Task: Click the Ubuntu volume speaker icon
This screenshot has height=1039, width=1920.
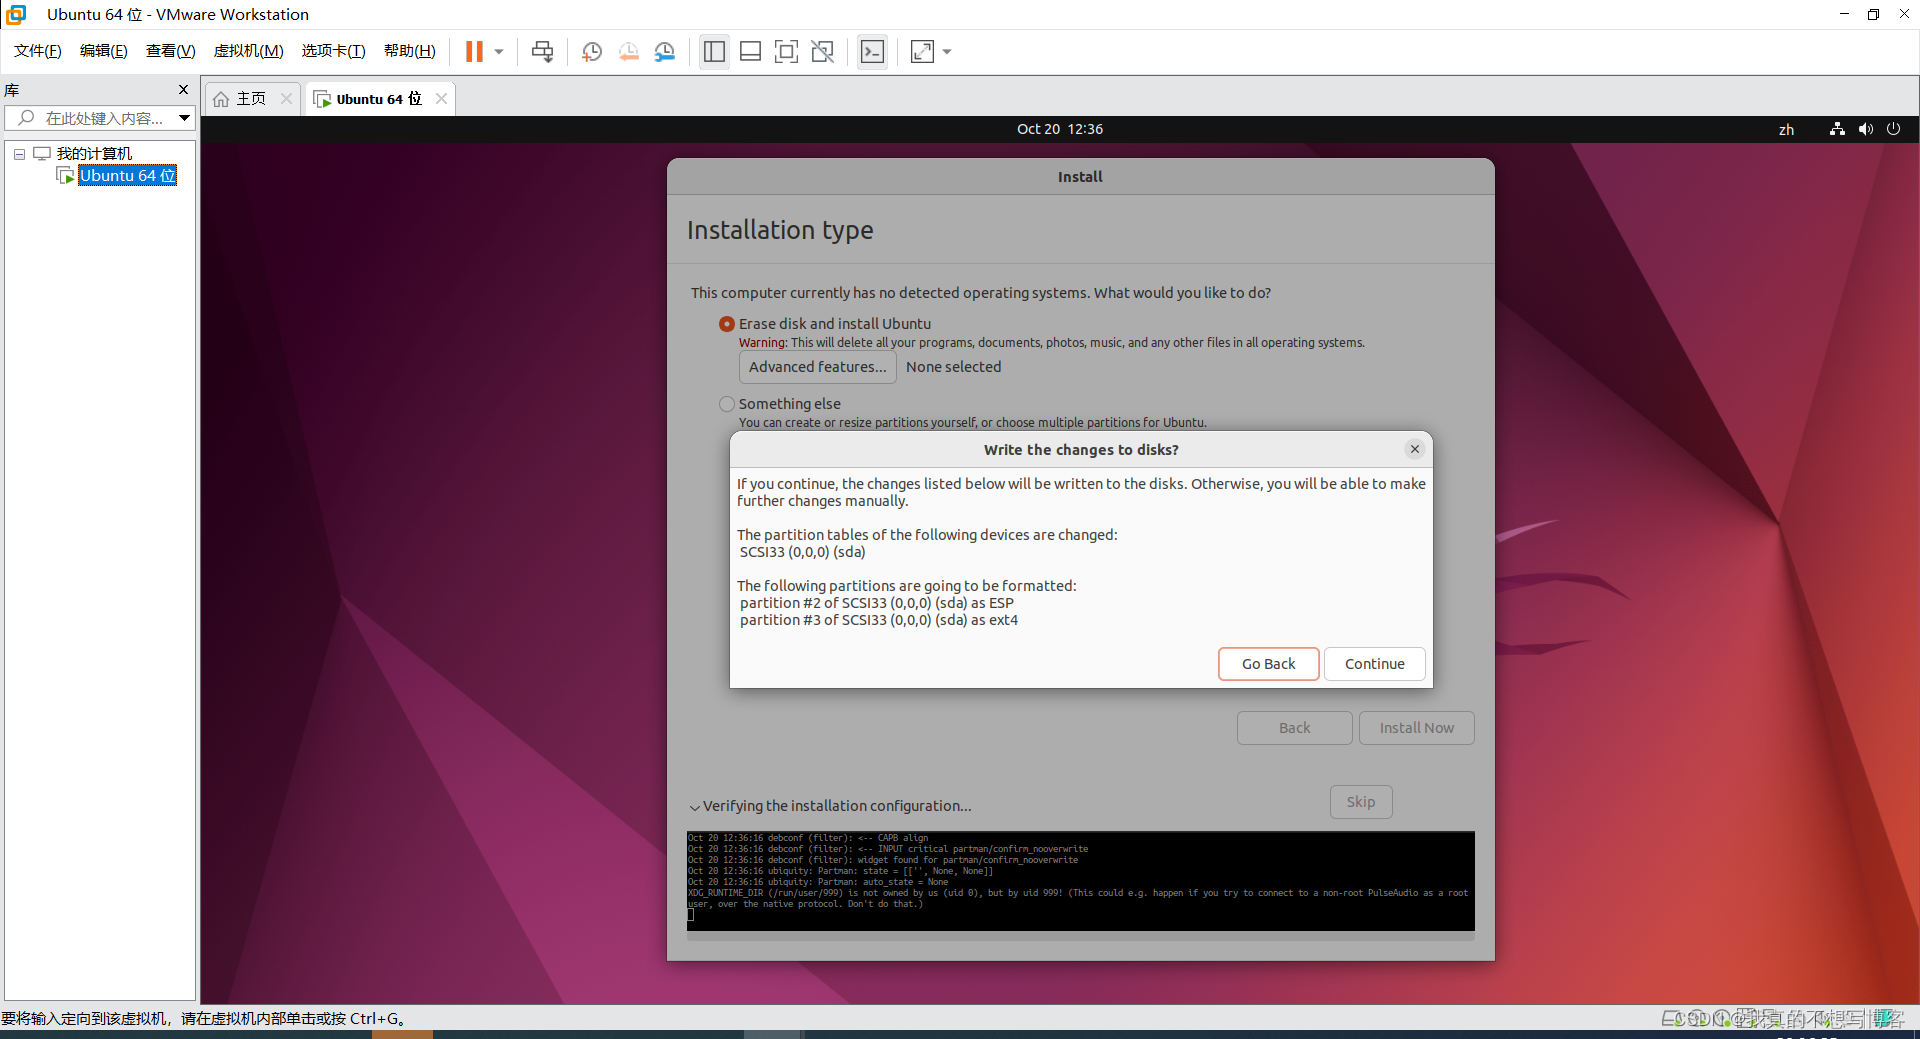Action: 1866,129
